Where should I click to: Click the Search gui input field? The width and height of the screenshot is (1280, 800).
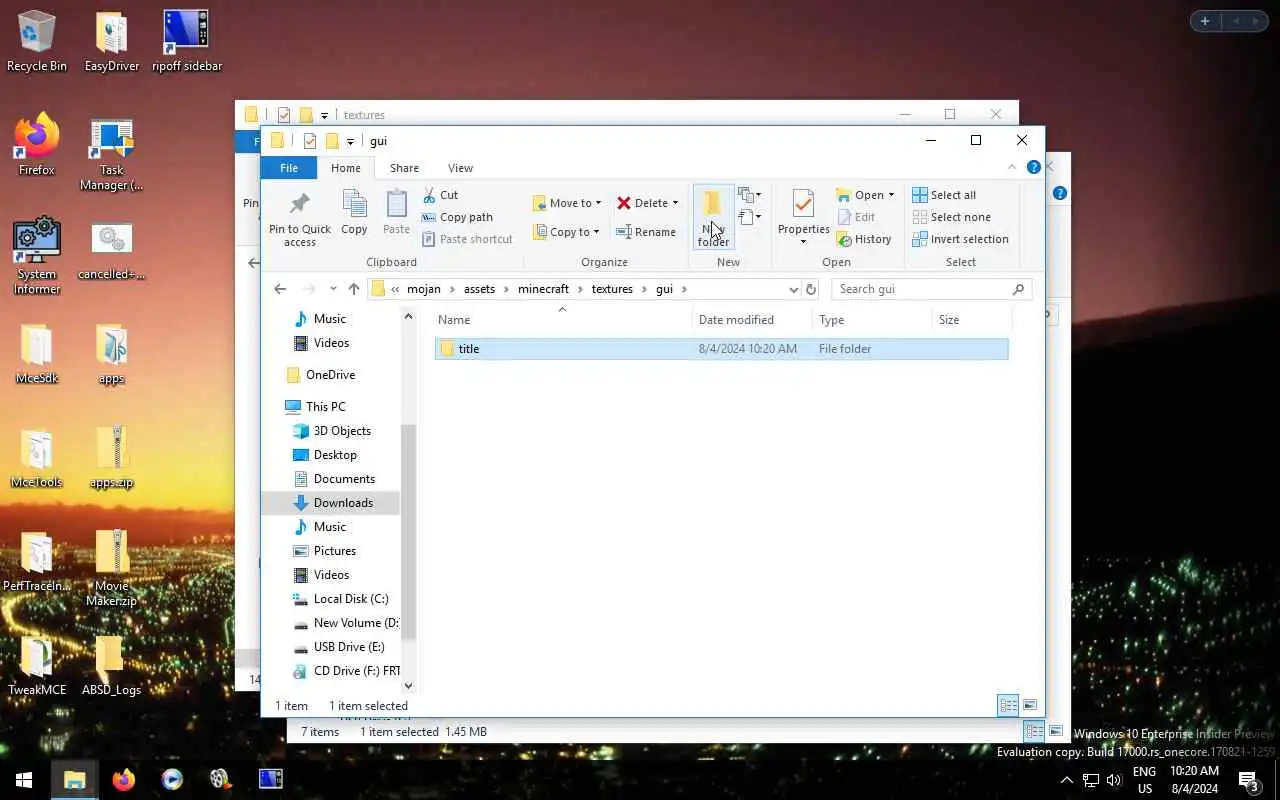click(x=931, y=289)
